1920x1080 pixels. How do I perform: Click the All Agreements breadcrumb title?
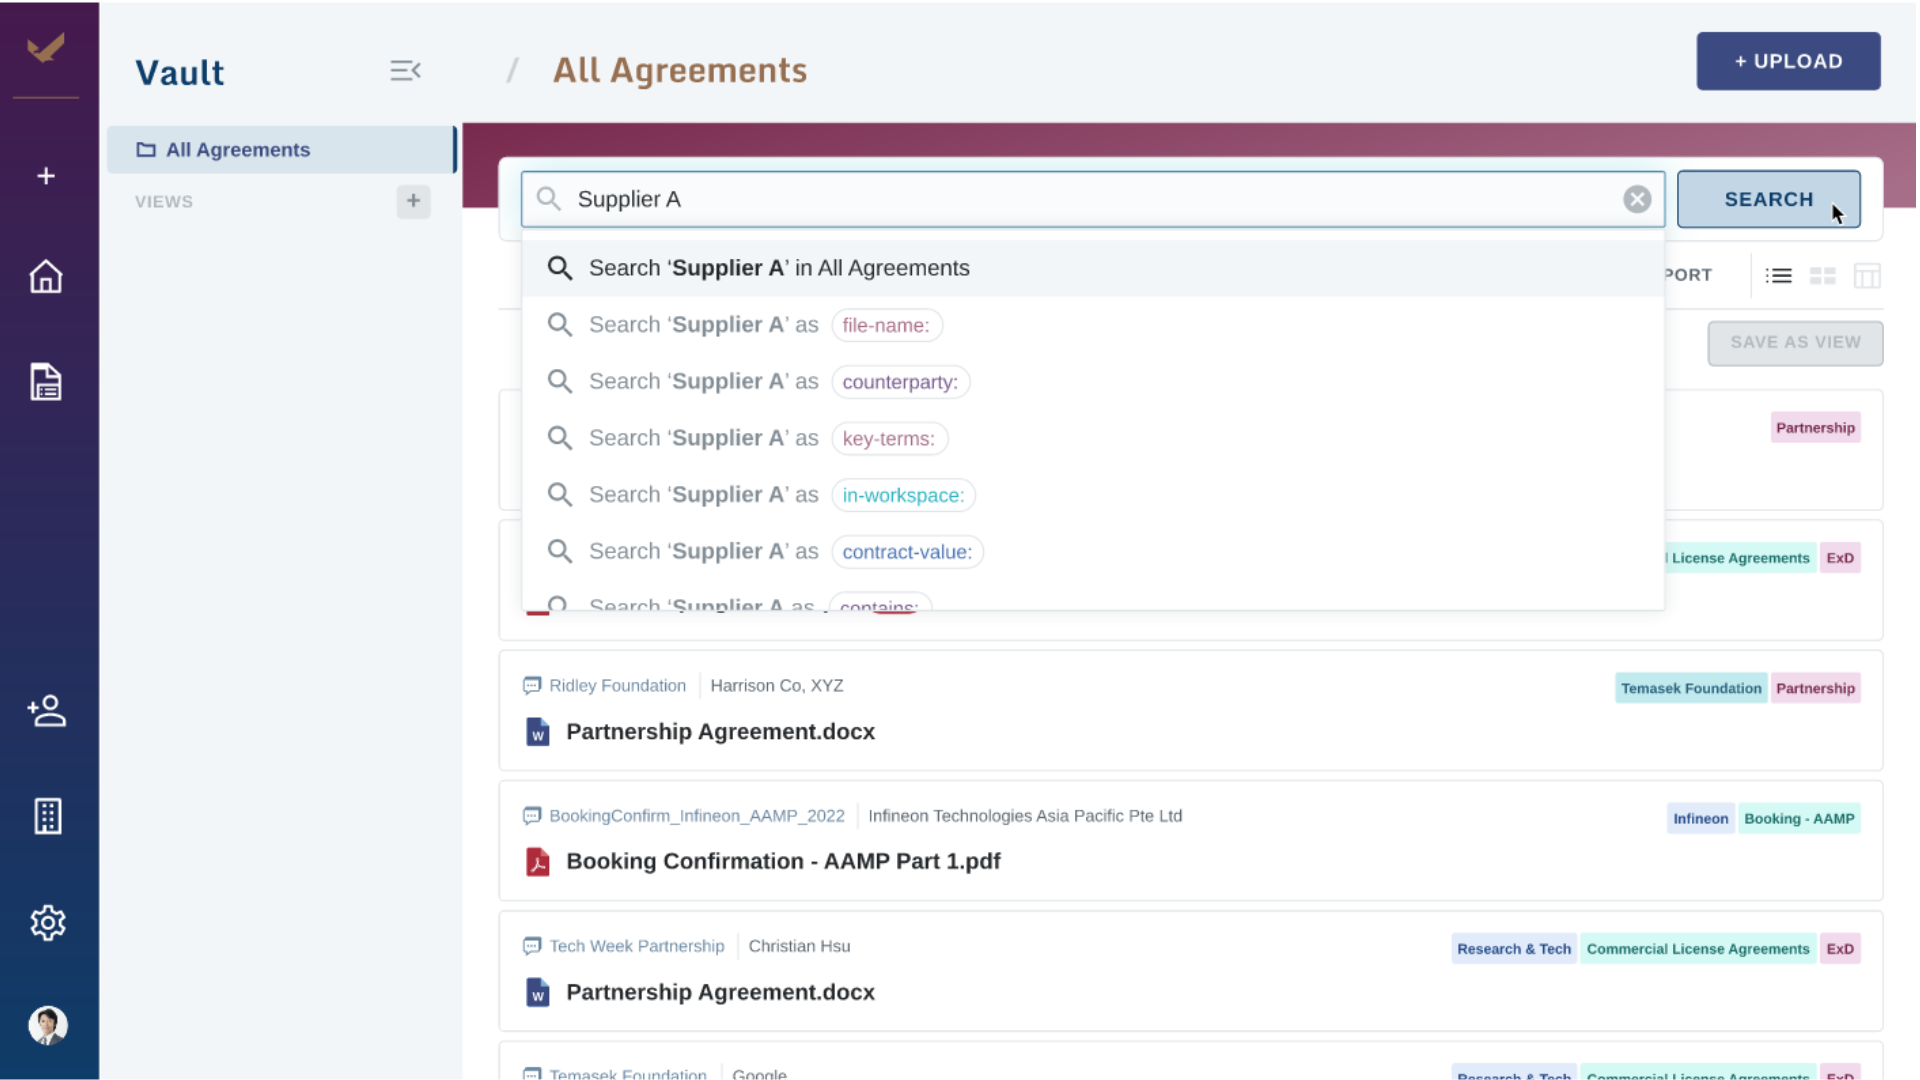click(680, 70)
